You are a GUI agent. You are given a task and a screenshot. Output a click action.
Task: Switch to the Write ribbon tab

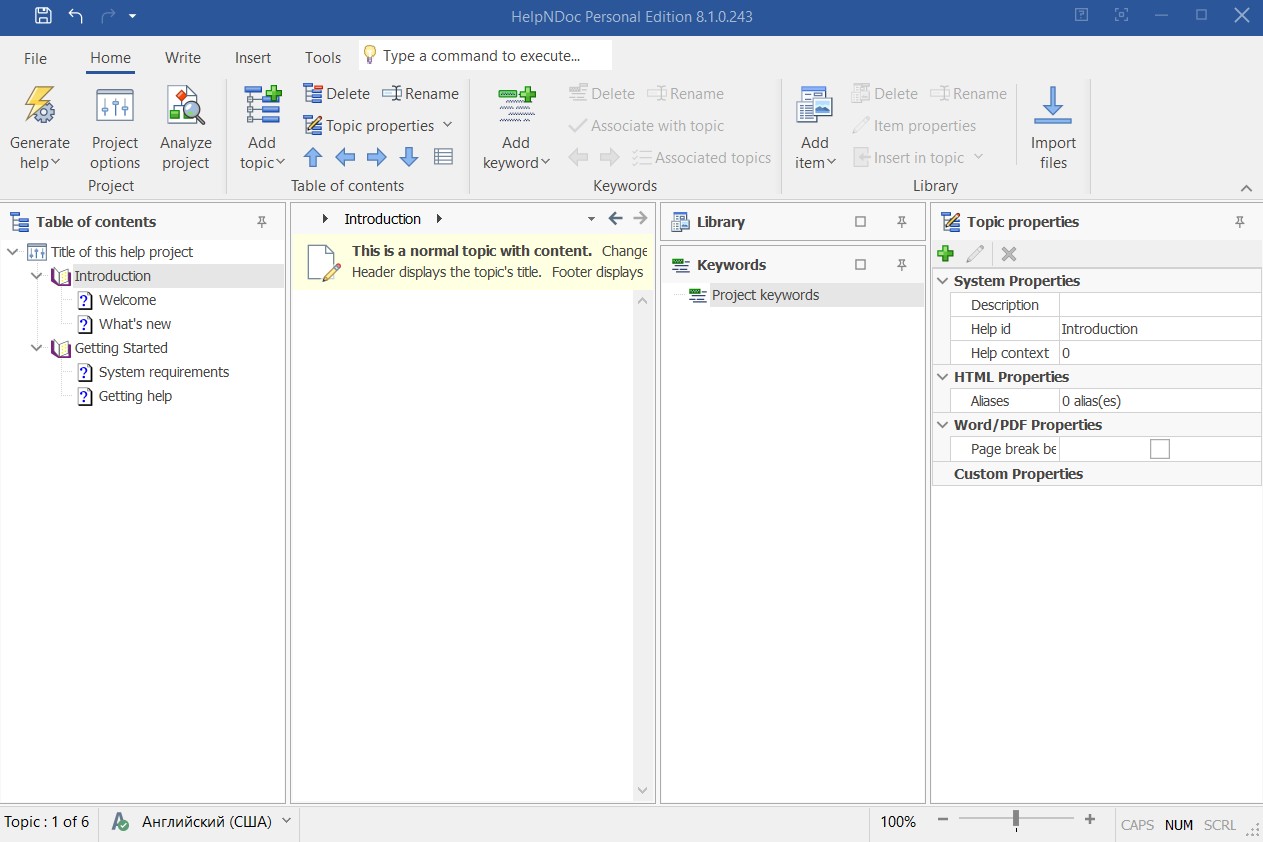pos(183,58)
